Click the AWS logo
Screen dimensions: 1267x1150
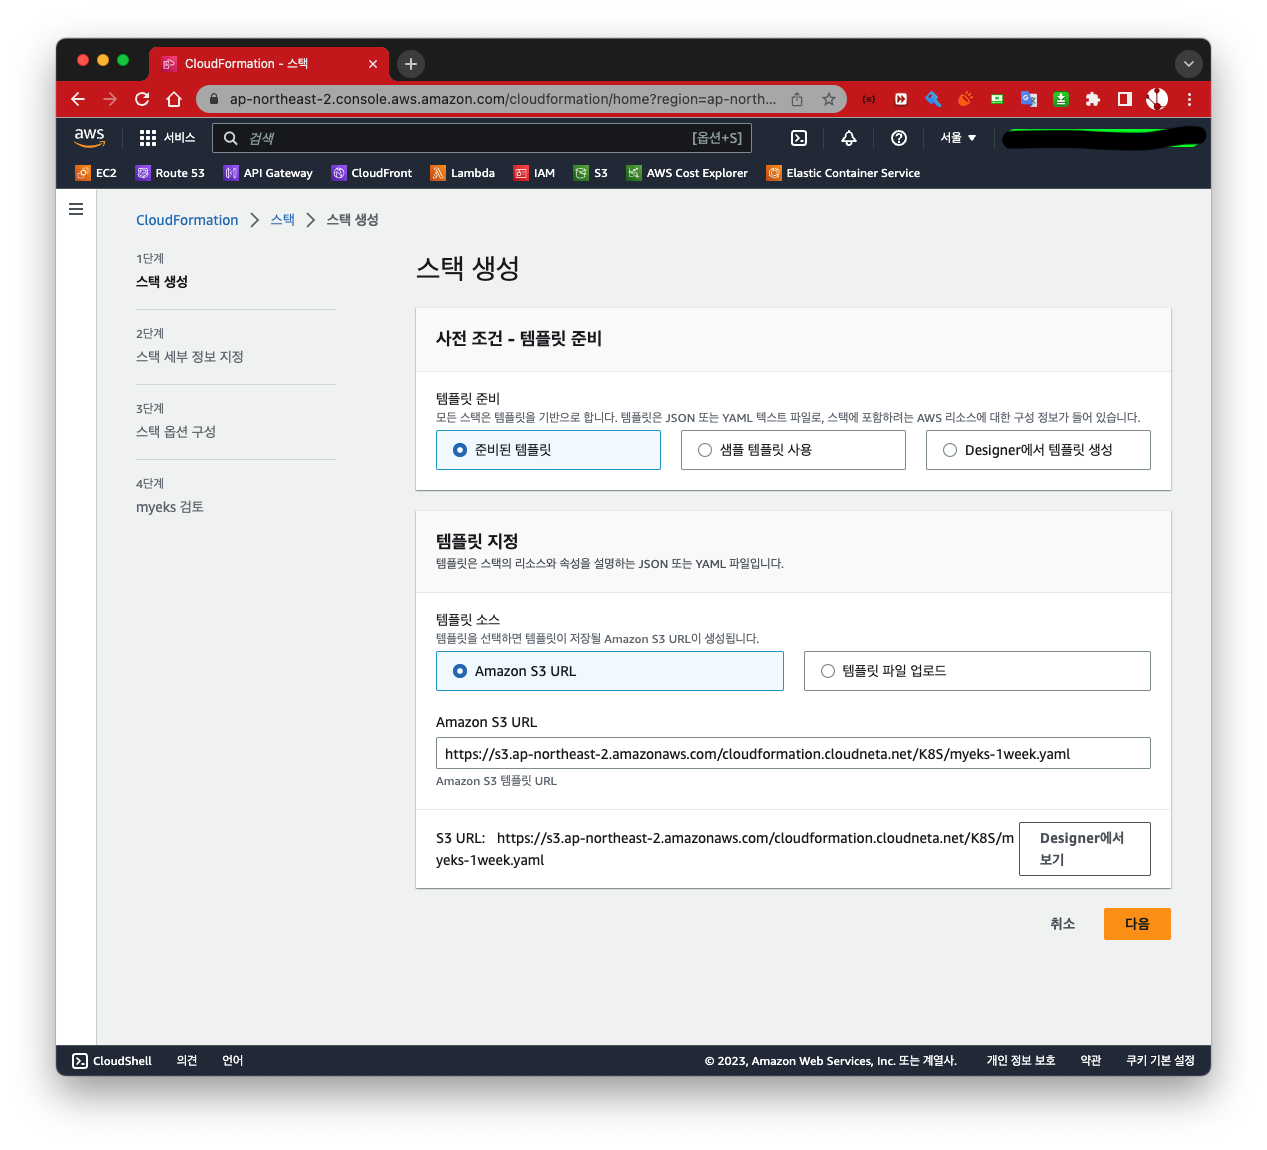pyautogui.click(x=89, y=138)
